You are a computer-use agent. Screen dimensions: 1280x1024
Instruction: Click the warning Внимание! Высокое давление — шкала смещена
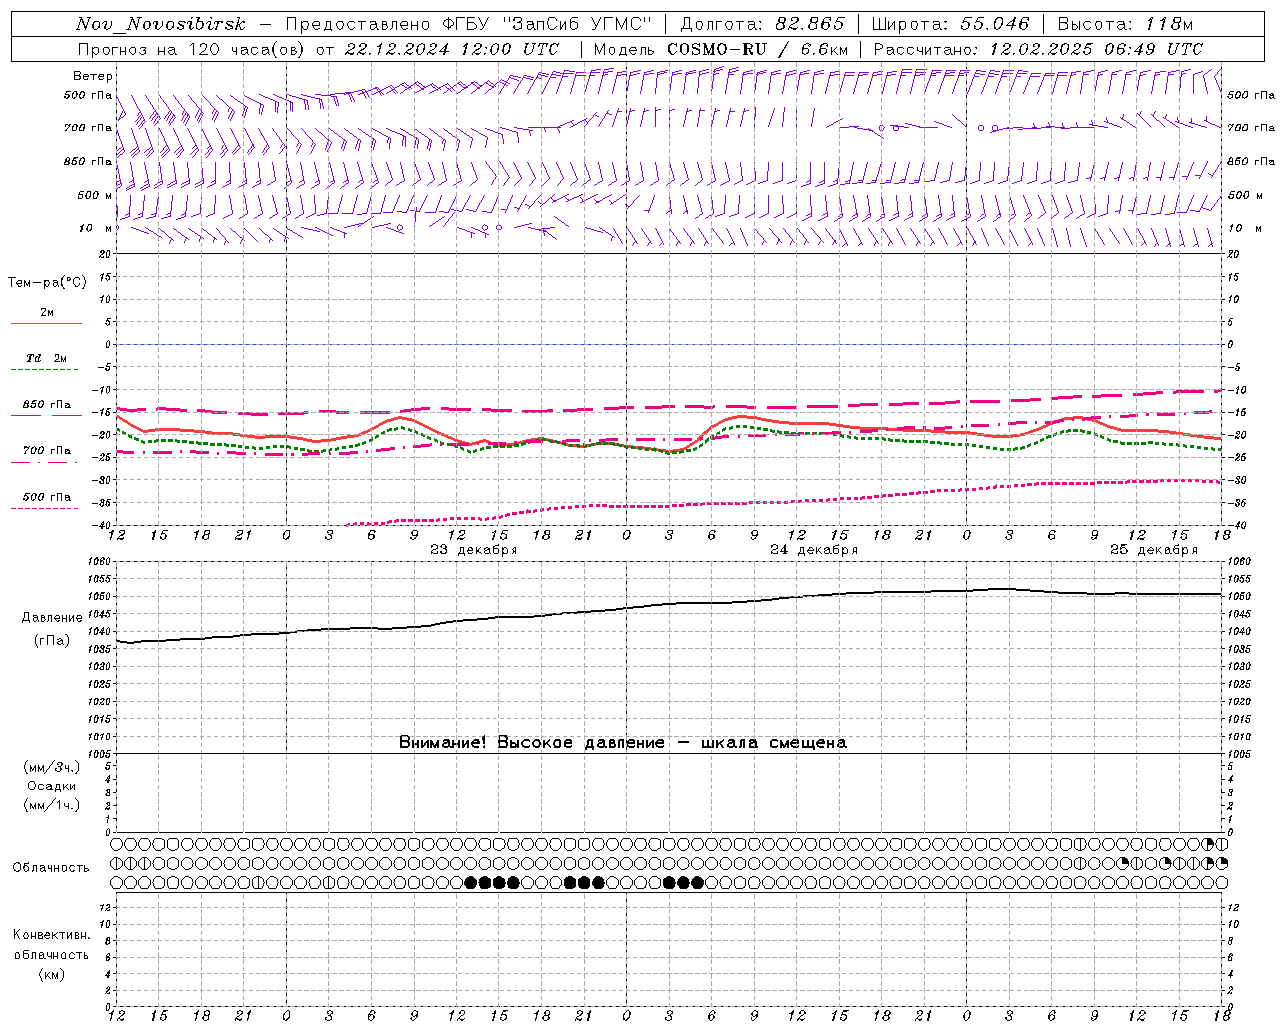(x=623, y=743)
